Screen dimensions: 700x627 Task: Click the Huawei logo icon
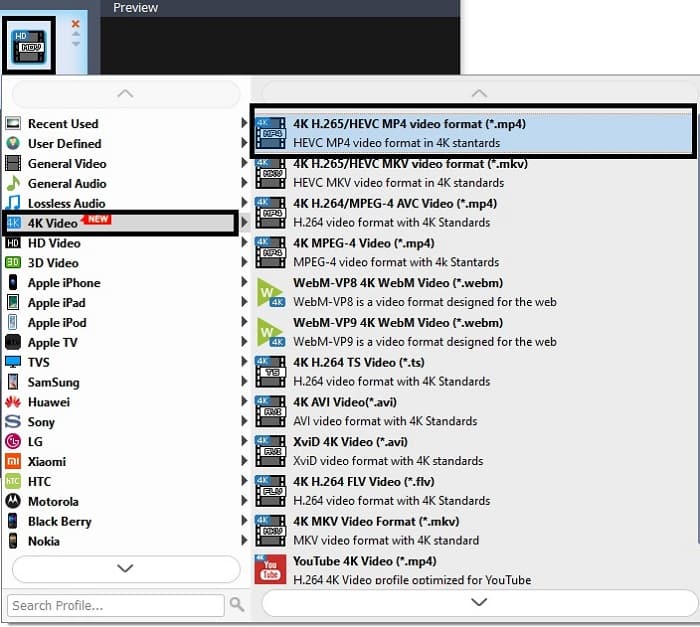coord(13,402)
